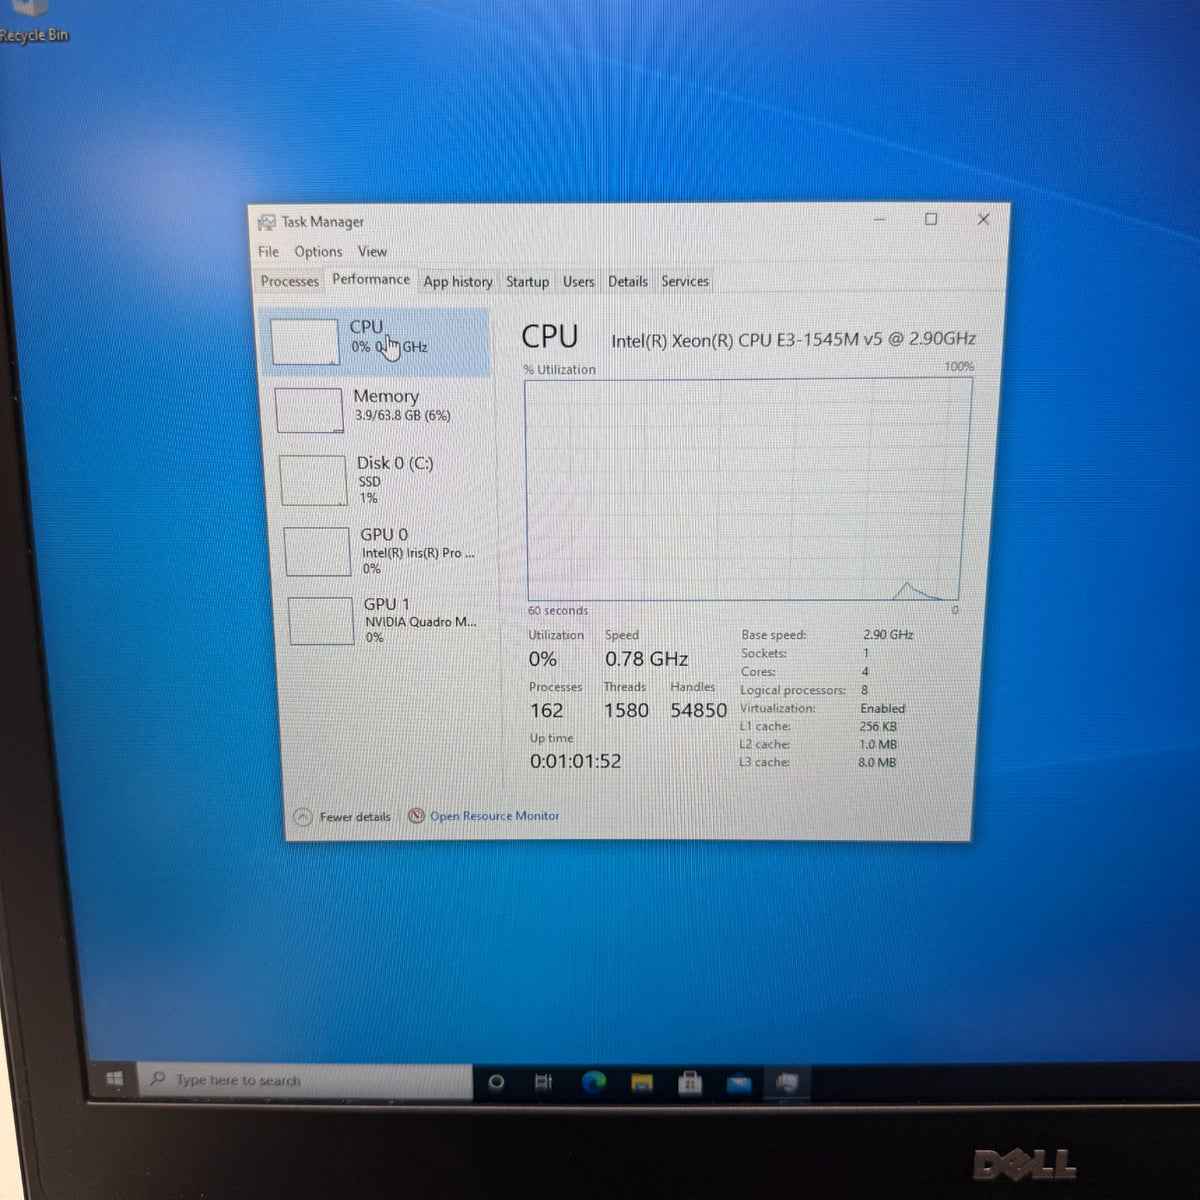This screenshot has width=1200, height=1200.
Task: Open Cortana from the taskbar
Action: tap(495, 1082)
